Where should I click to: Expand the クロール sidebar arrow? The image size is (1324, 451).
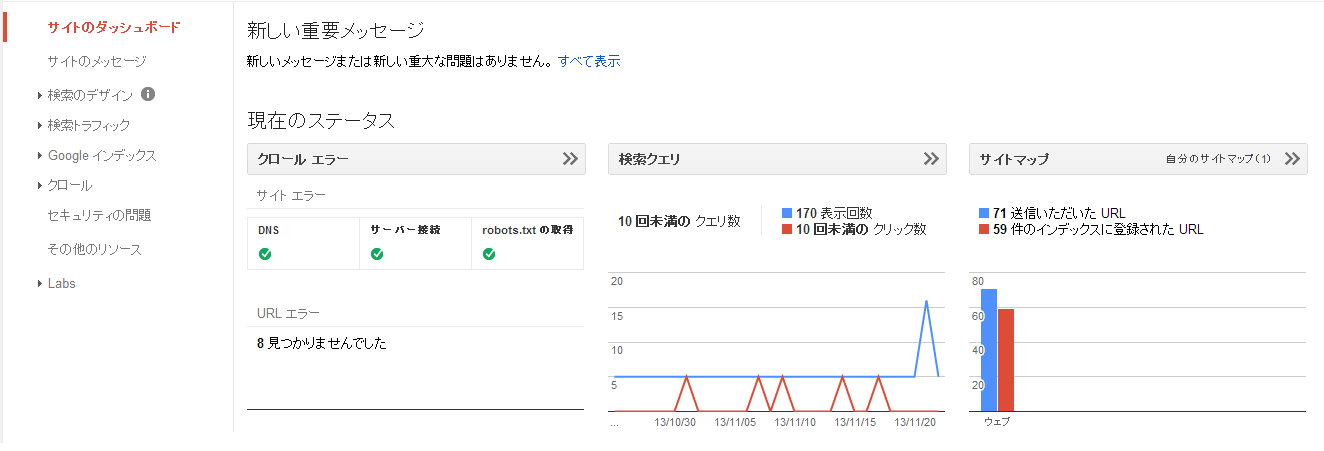[39, 185]
